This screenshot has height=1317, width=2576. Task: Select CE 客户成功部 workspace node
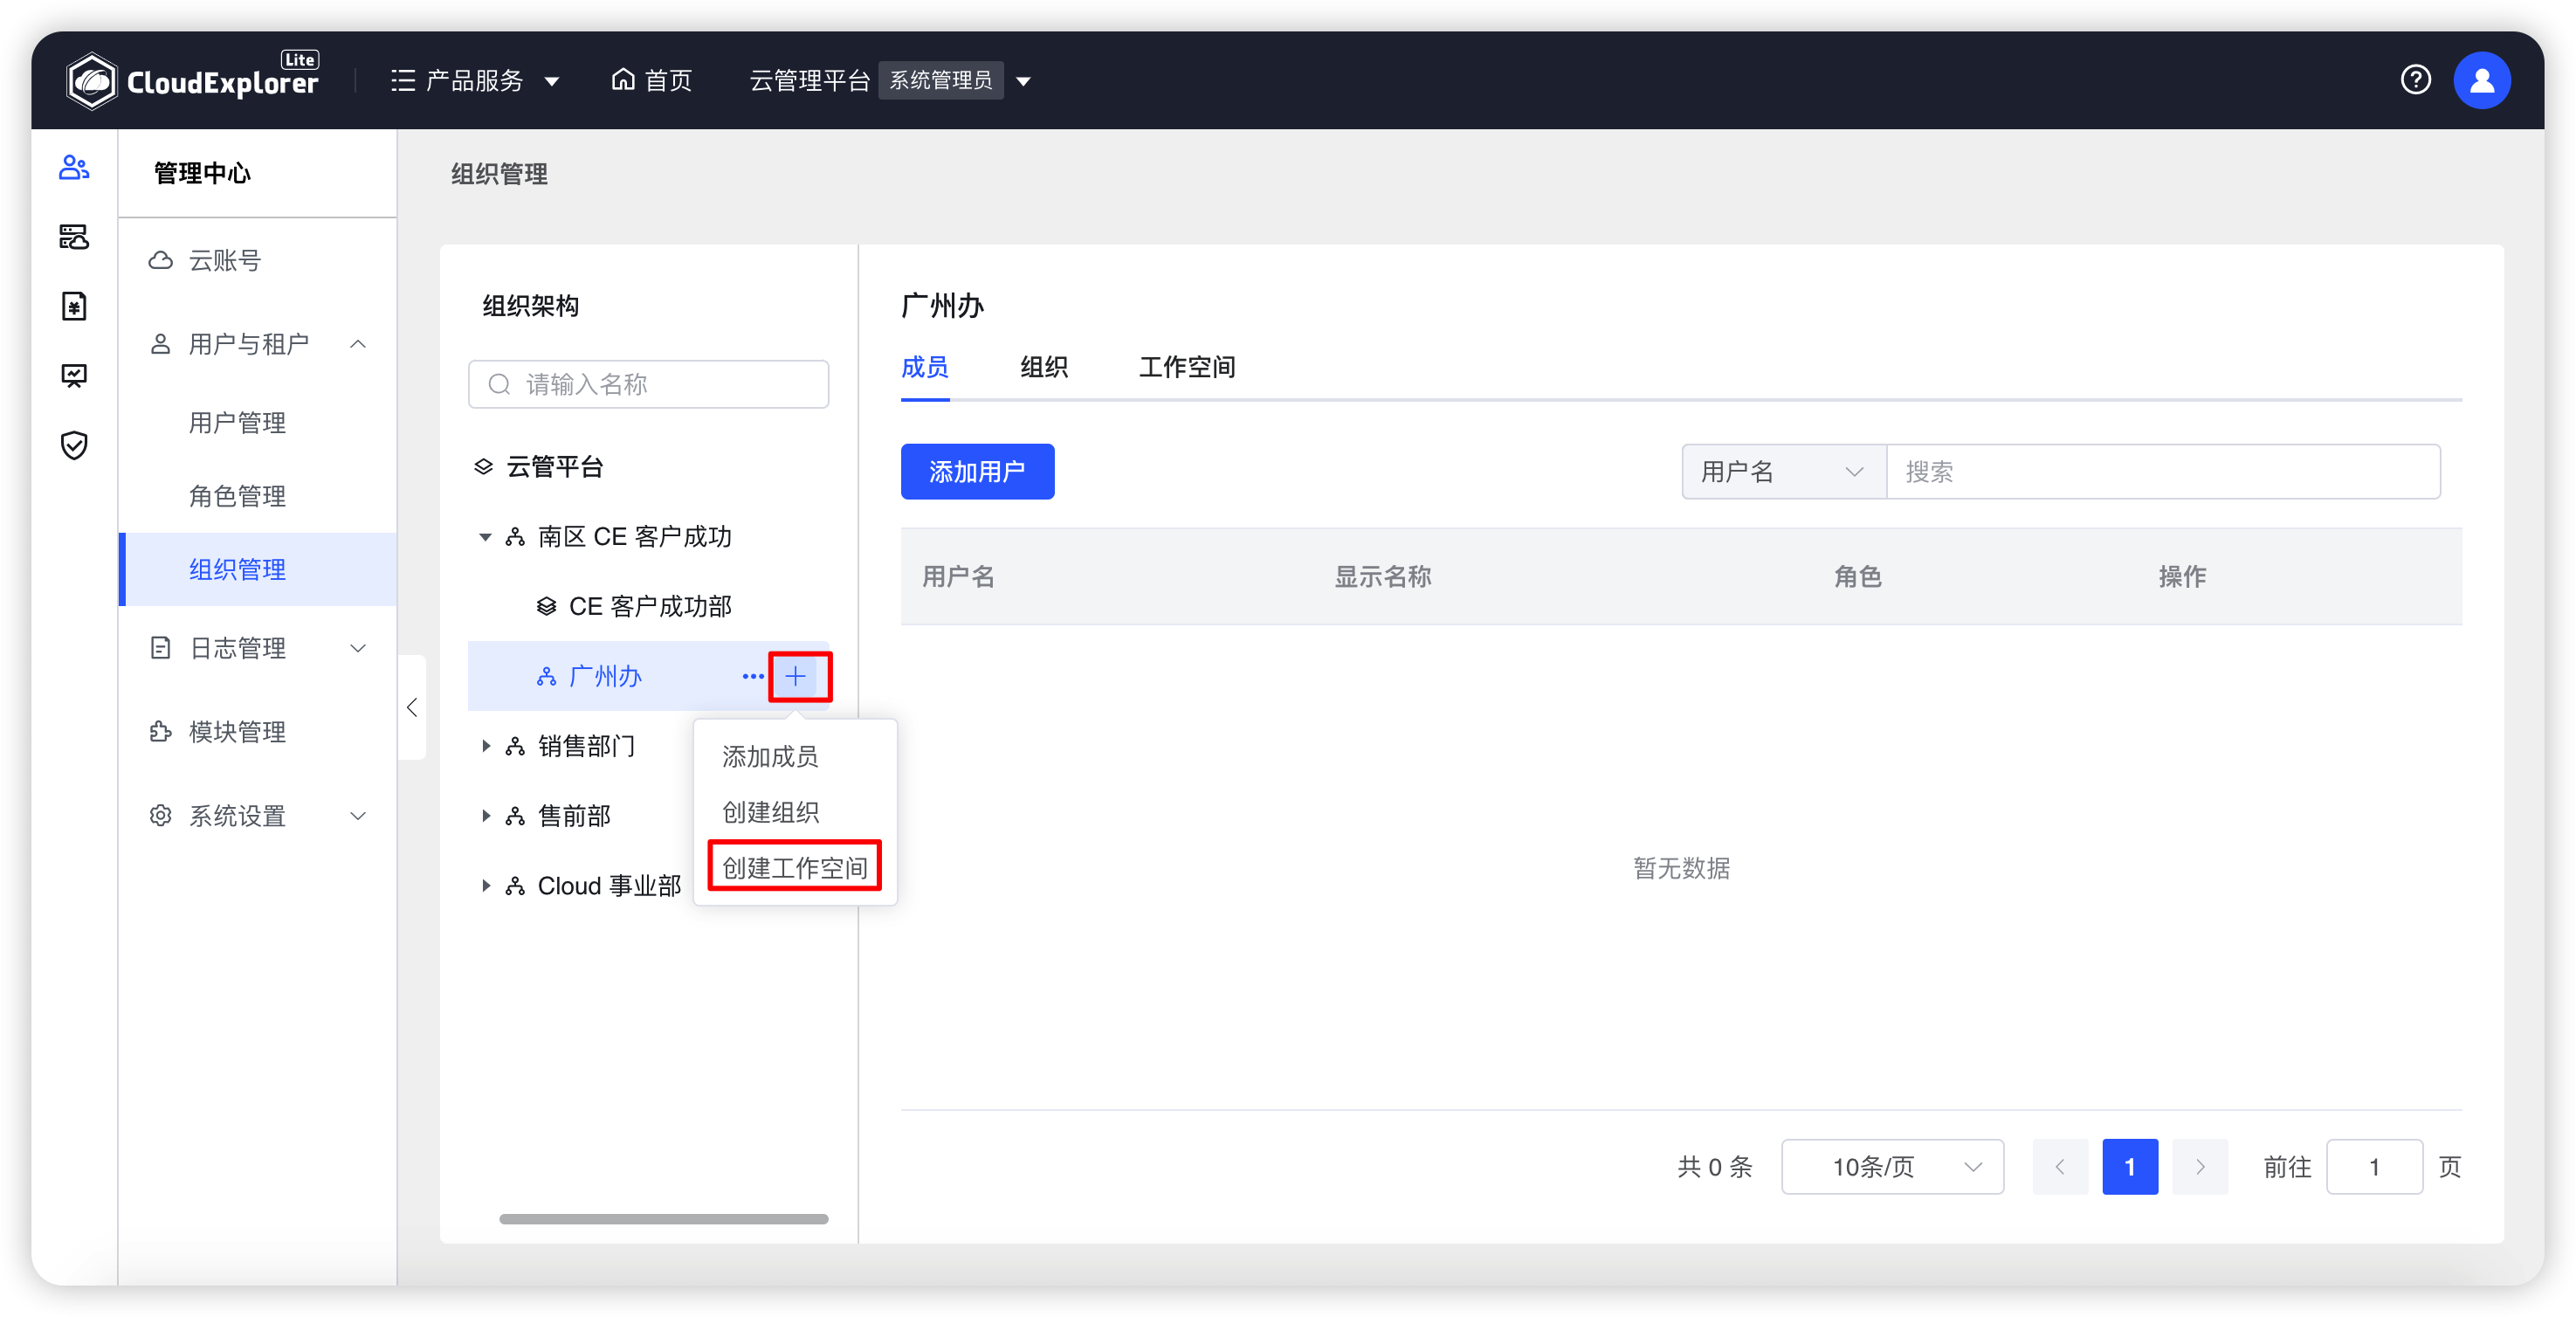tap(650, 607)
